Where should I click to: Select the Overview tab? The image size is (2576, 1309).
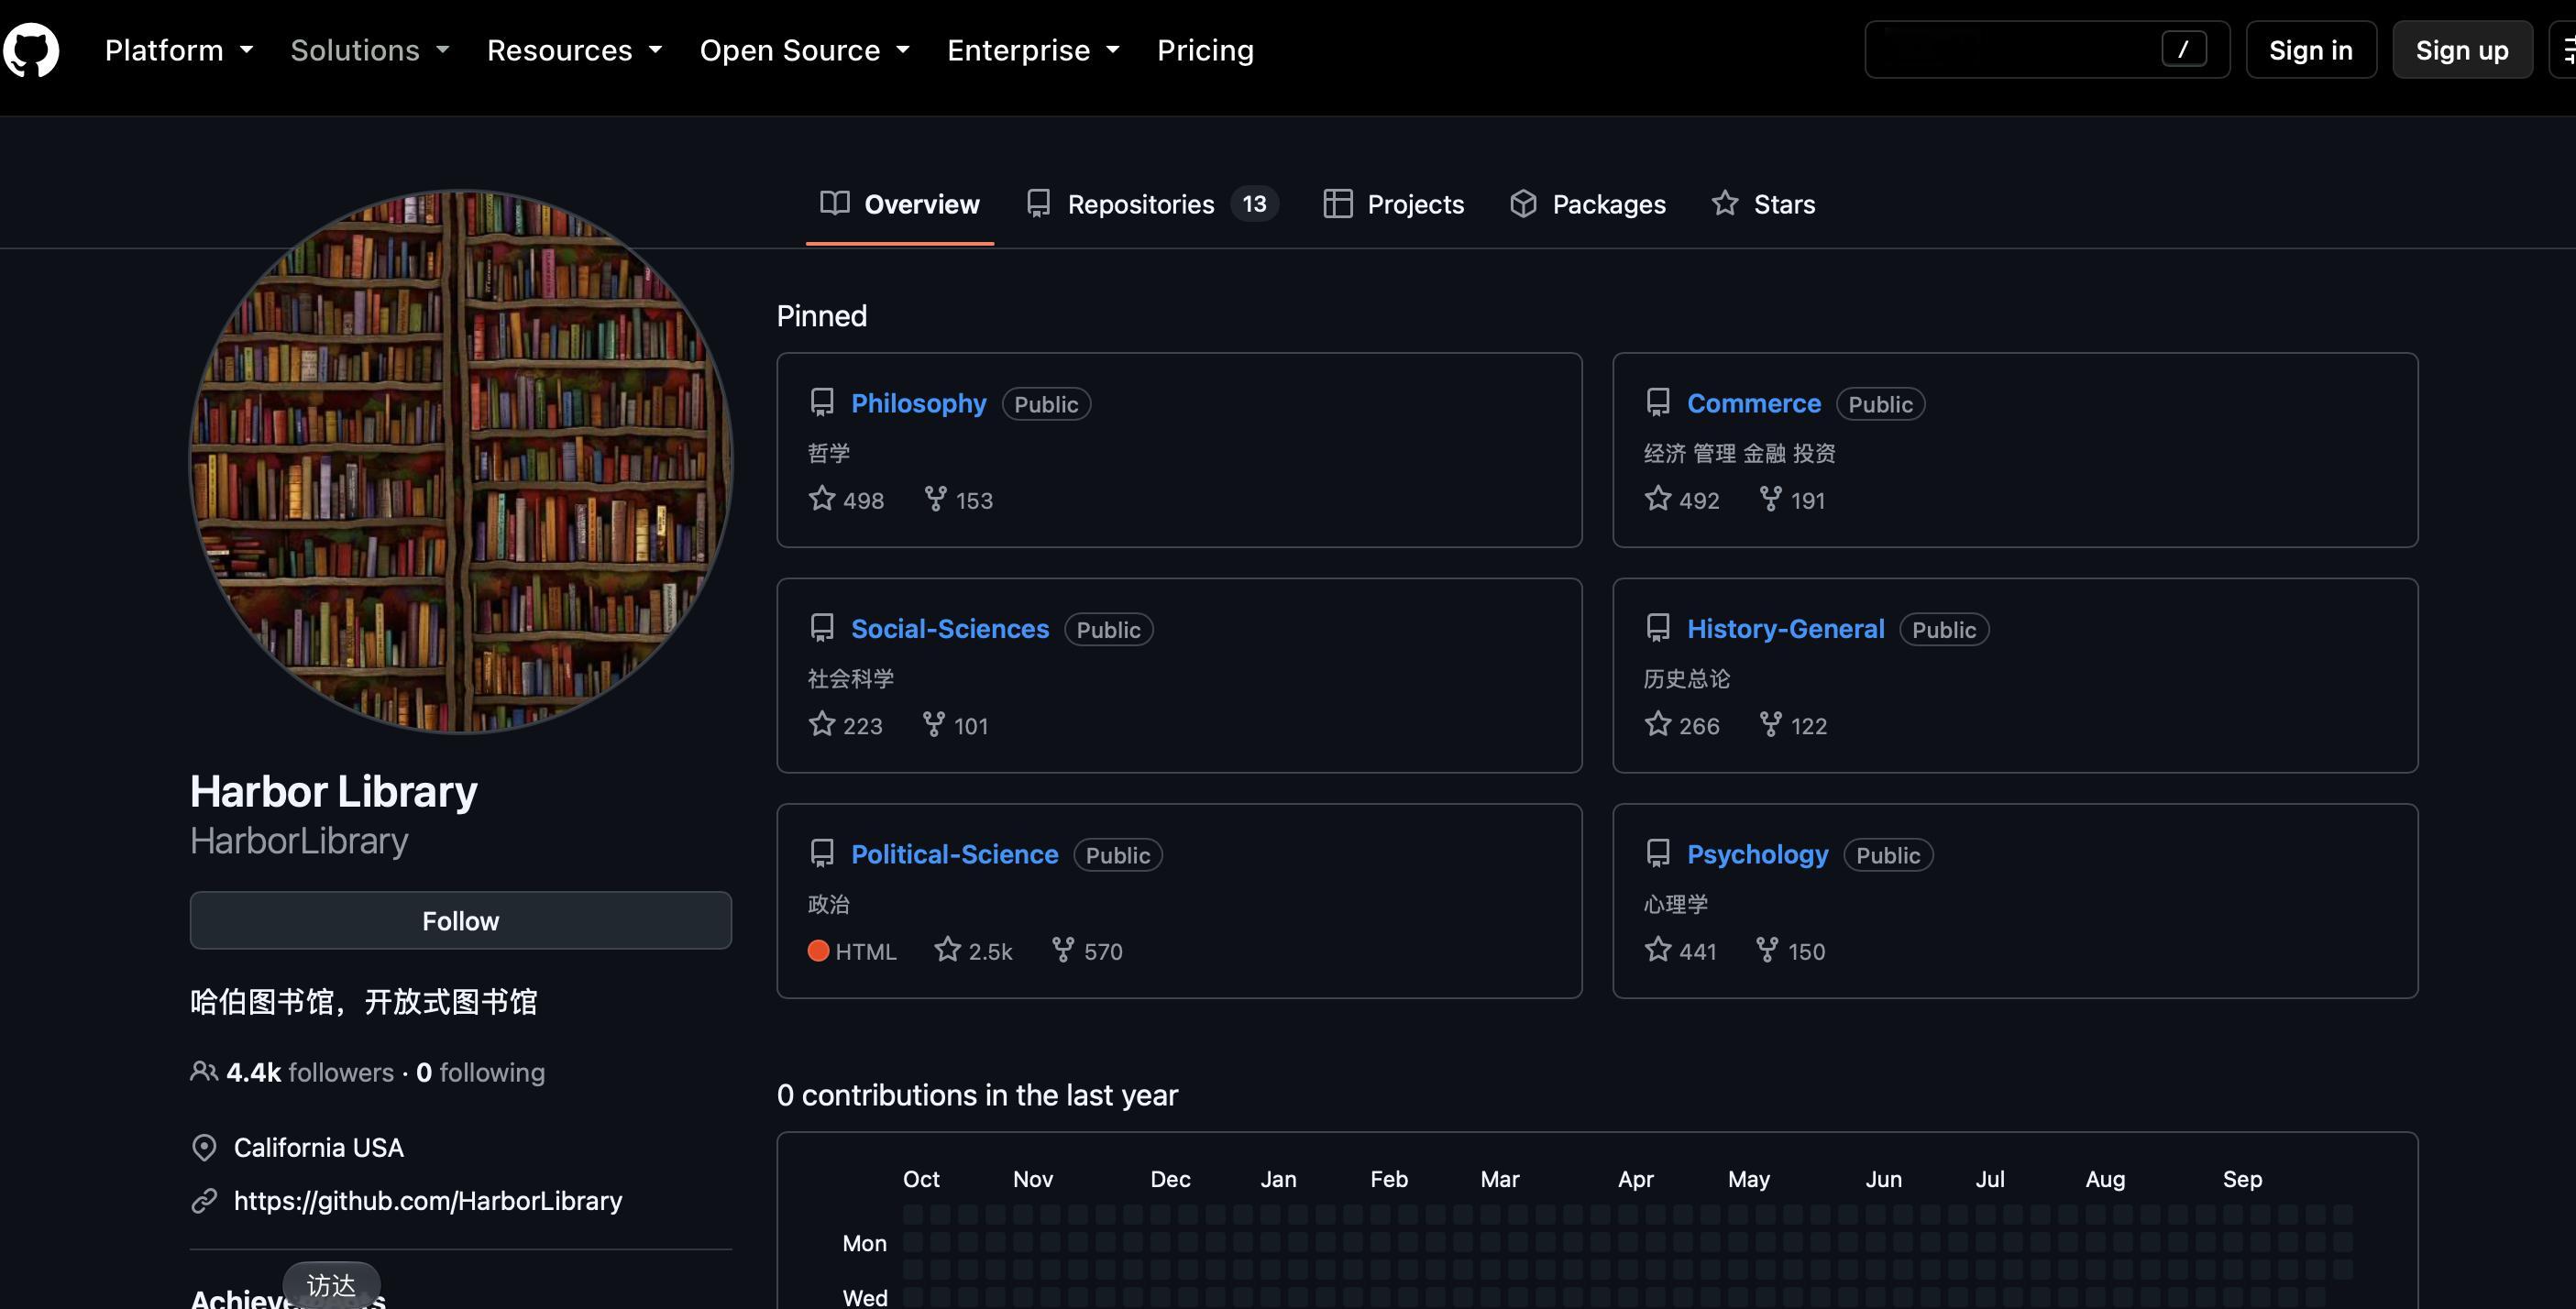900,204
